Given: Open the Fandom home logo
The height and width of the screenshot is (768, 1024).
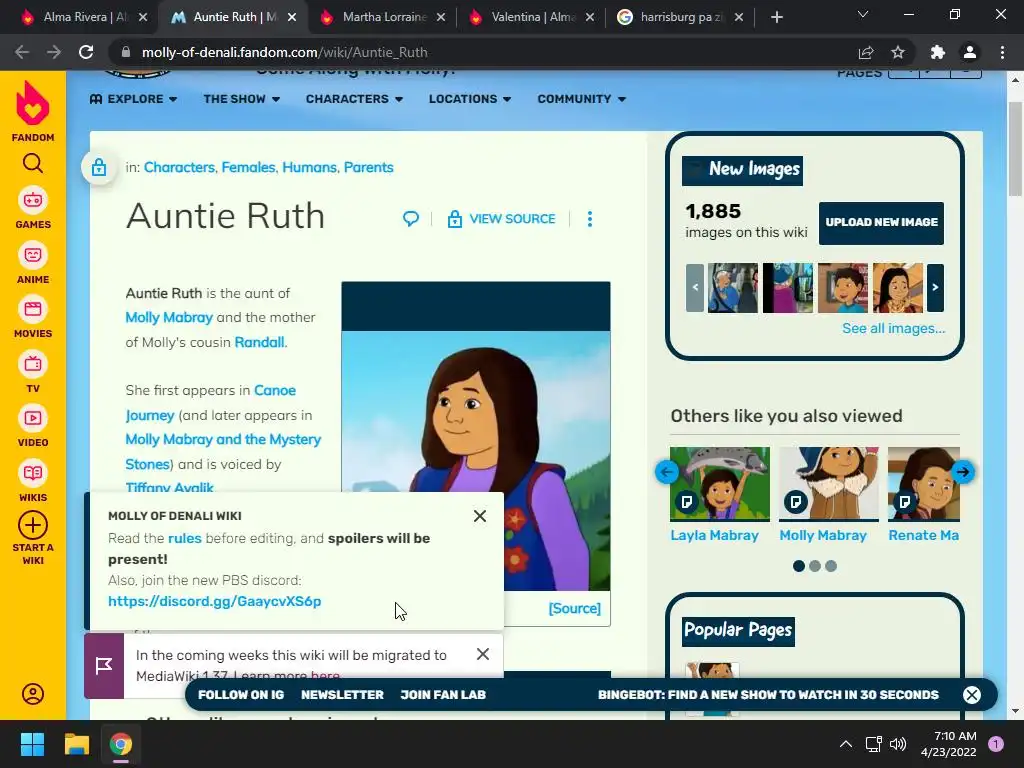Looking at the screenshot, I should click(33, 111).
